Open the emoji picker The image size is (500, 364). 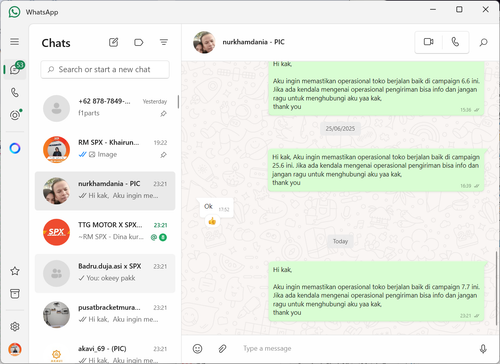tap(197, 349)
